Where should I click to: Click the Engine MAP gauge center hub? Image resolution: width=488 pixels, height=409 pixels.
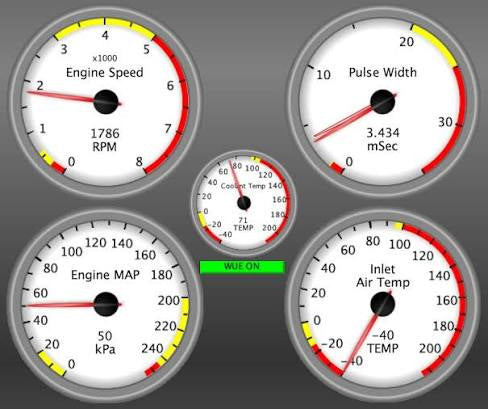point(106,304)
